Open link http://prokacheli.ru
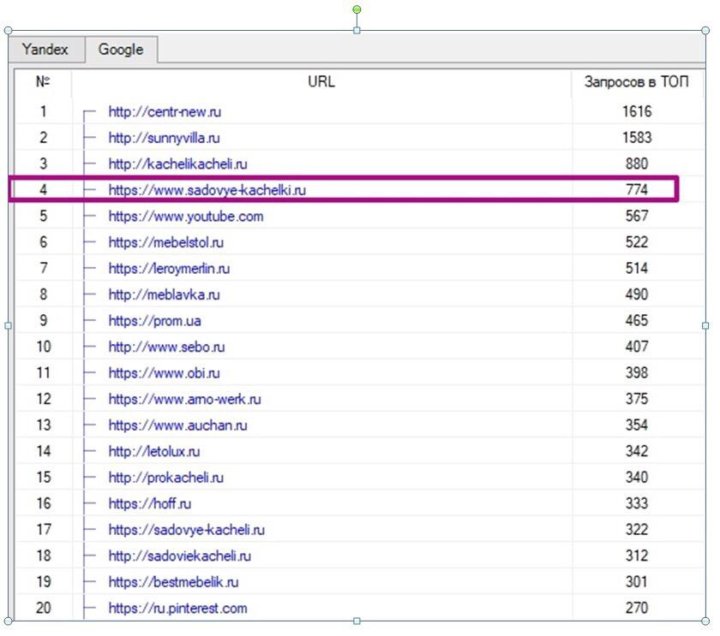Image resolution: width=720 pixels, height=636 pixels. pyautogui.click(x=166, y=478)
